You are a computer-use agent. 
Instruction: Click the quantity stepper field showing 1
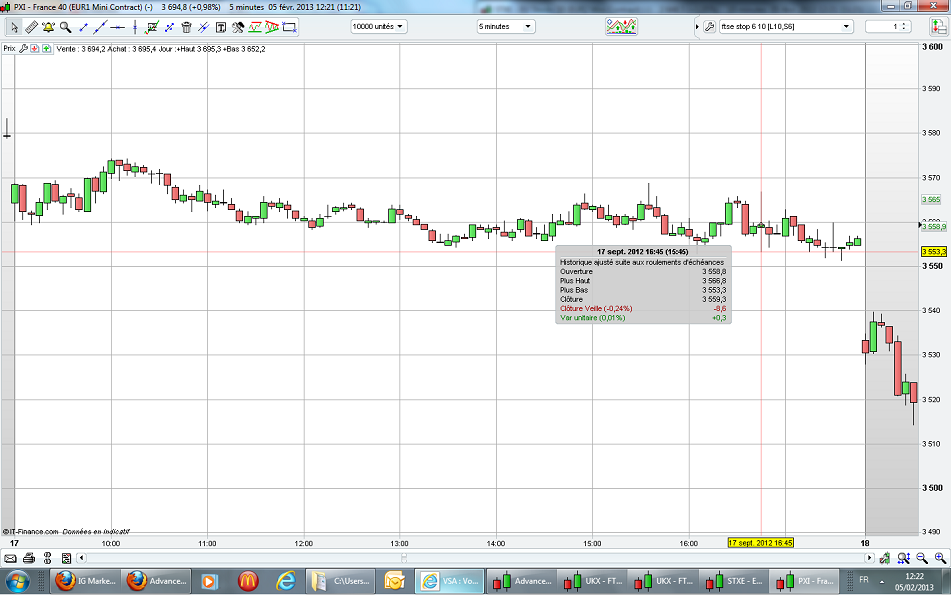(x=888, y=27)
